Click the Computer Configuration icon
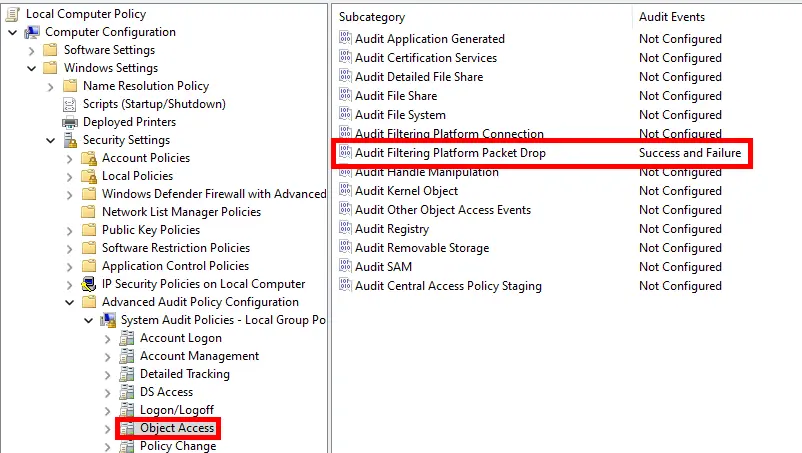The image size is (802, 453). point(32,32)
